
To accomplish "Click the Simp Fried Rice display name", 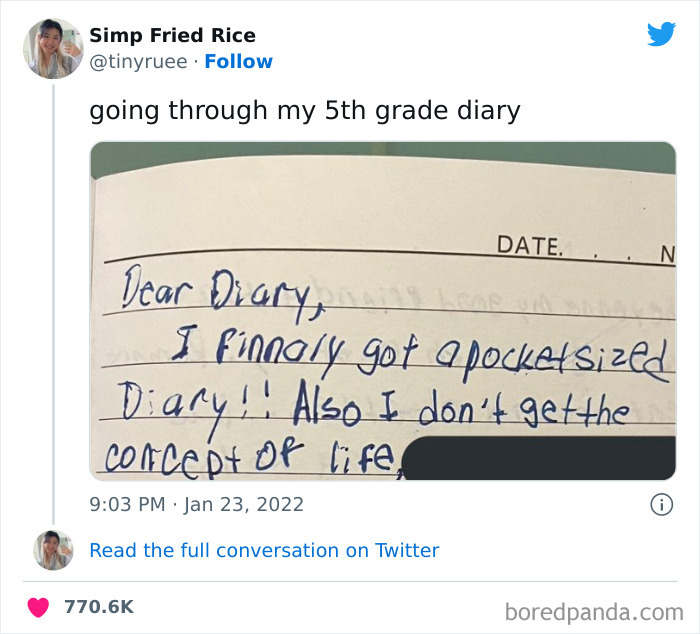I will 172,36.
